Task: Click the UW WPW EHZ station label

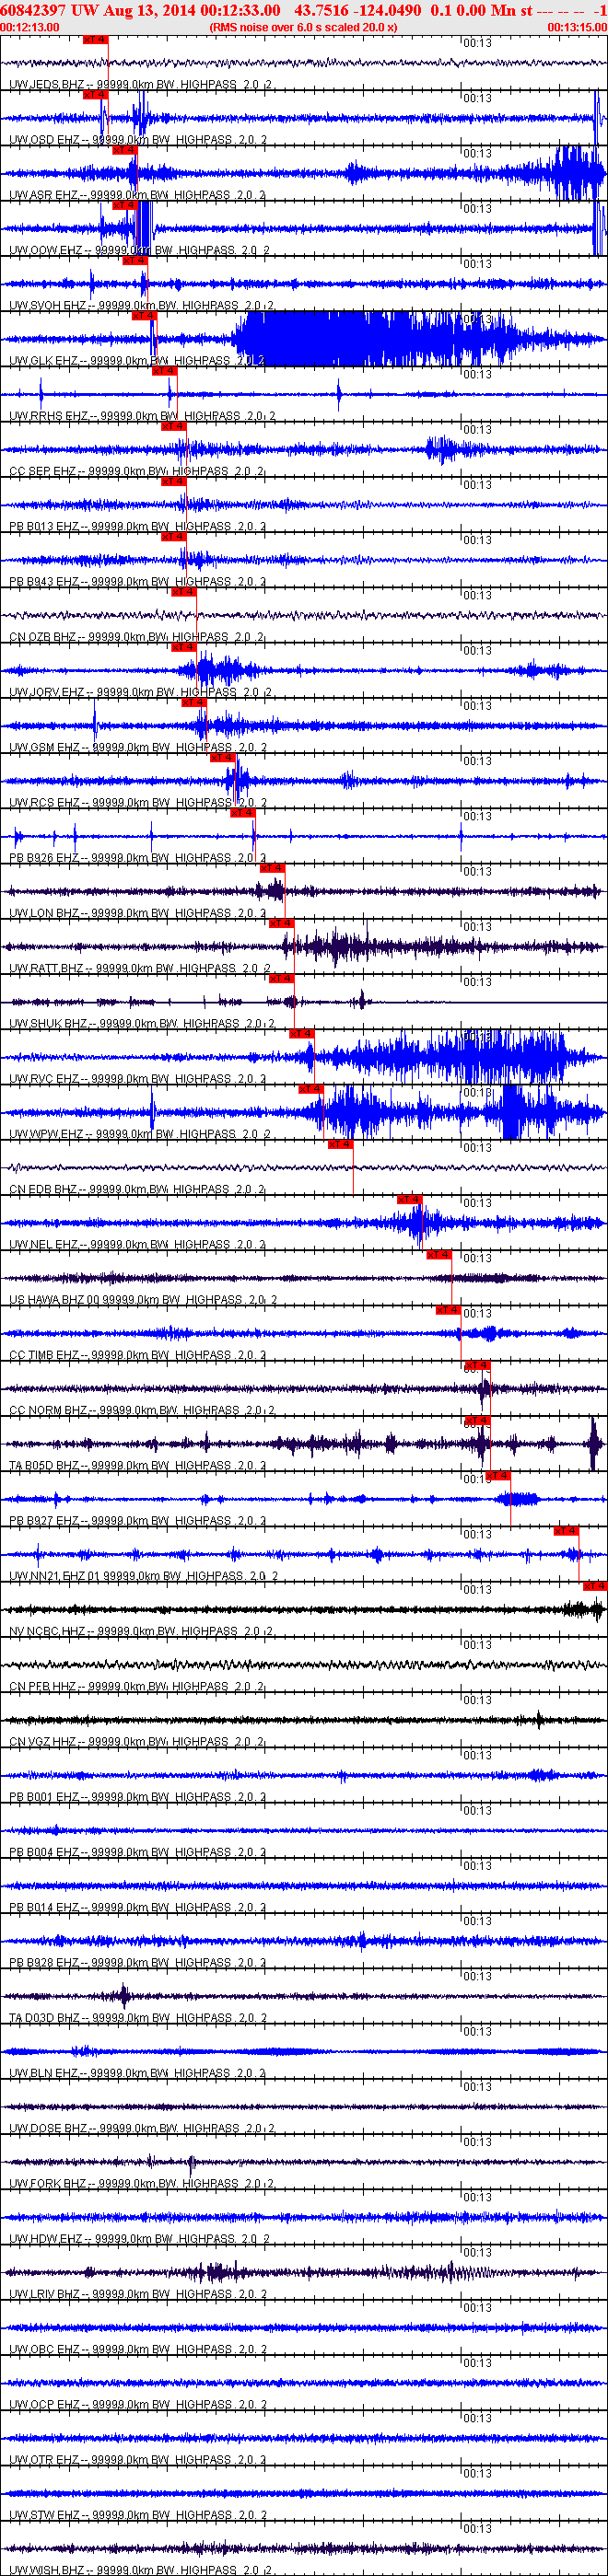Action: 140,1134
